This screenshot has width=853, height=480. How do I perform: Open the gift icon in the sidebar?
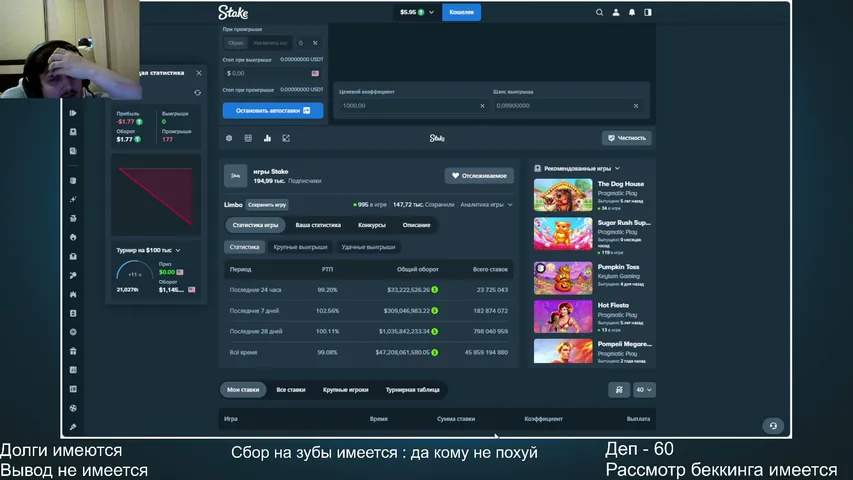pyautogui.click(x=73, y=351)
